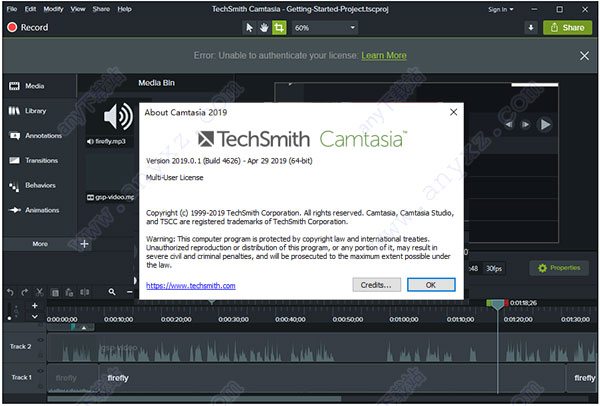Viewport: 600px width, 406px height.
Task: Open the View menu
Action: pyautogui.click(x=78, y=9)
